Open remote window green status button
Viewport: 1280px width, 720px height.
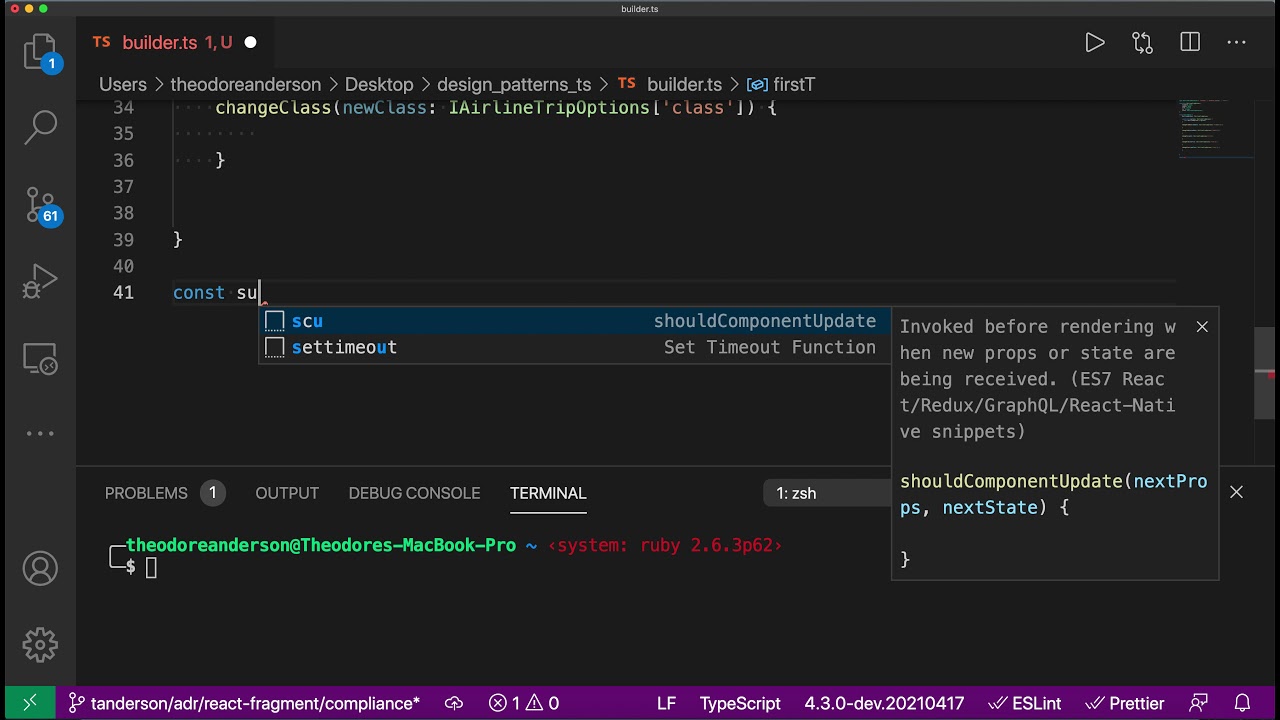click(x=30, y=703)
